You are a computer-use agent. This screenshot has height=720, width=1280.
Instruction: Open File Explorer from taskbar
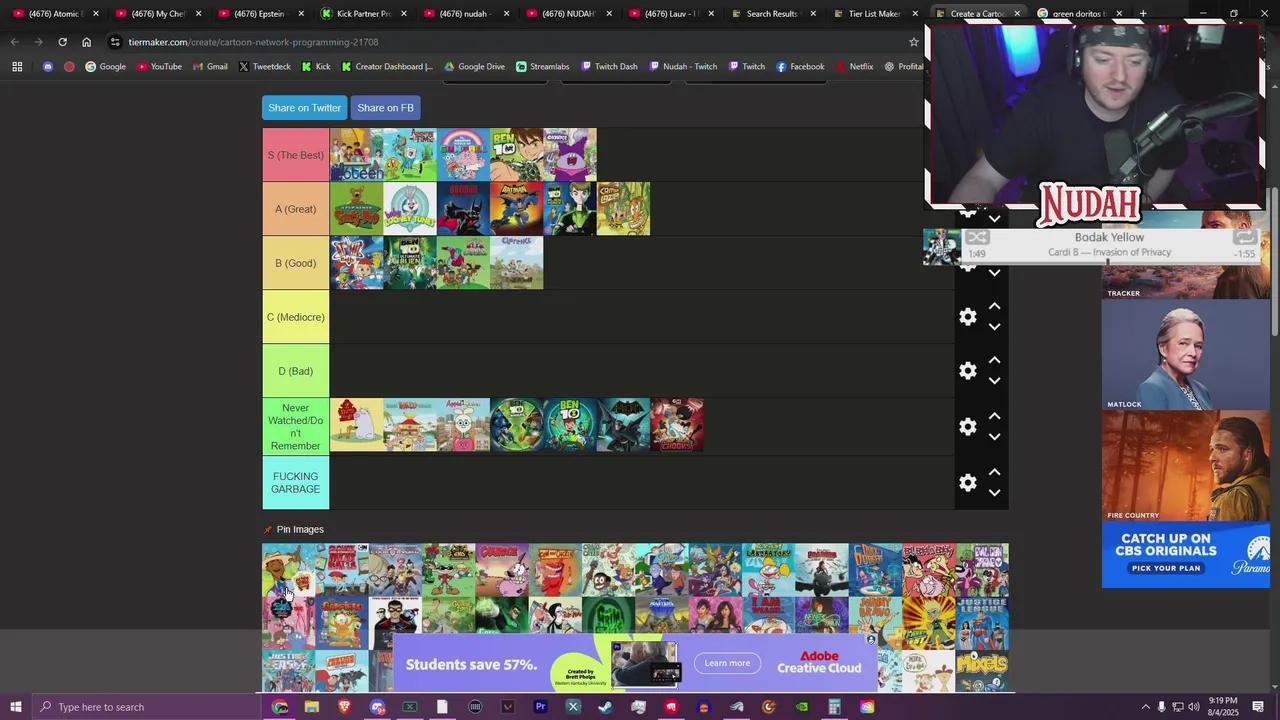tap(312, 707)
